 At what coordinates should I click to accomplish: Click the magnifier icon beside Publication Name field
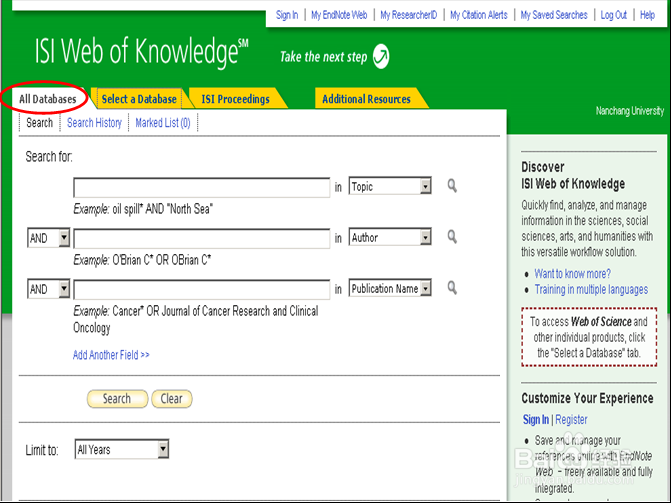452,288
